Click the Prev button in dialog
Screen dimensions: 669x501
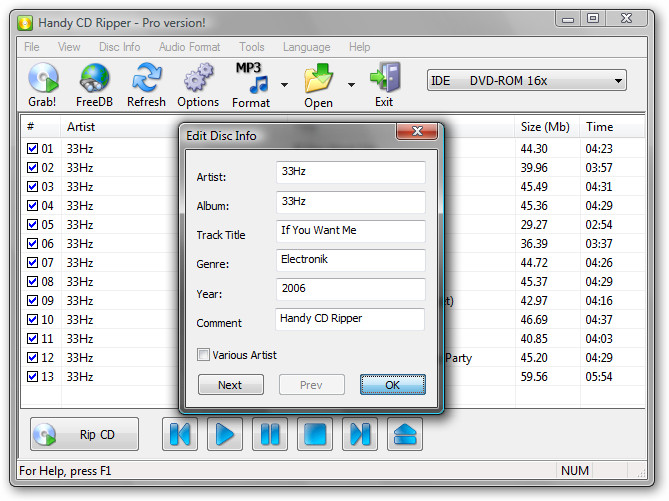[x=311, y=385]
